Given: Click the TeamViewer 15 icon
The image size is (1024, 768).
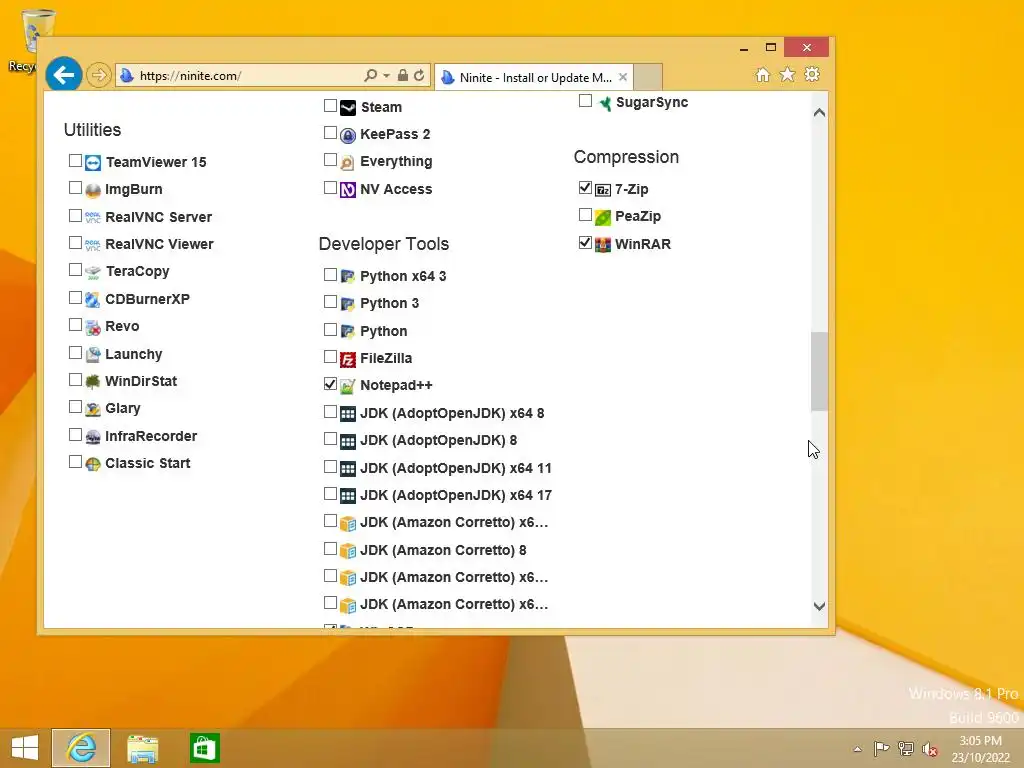Looking at the screenshot, I should click(93, 163).
